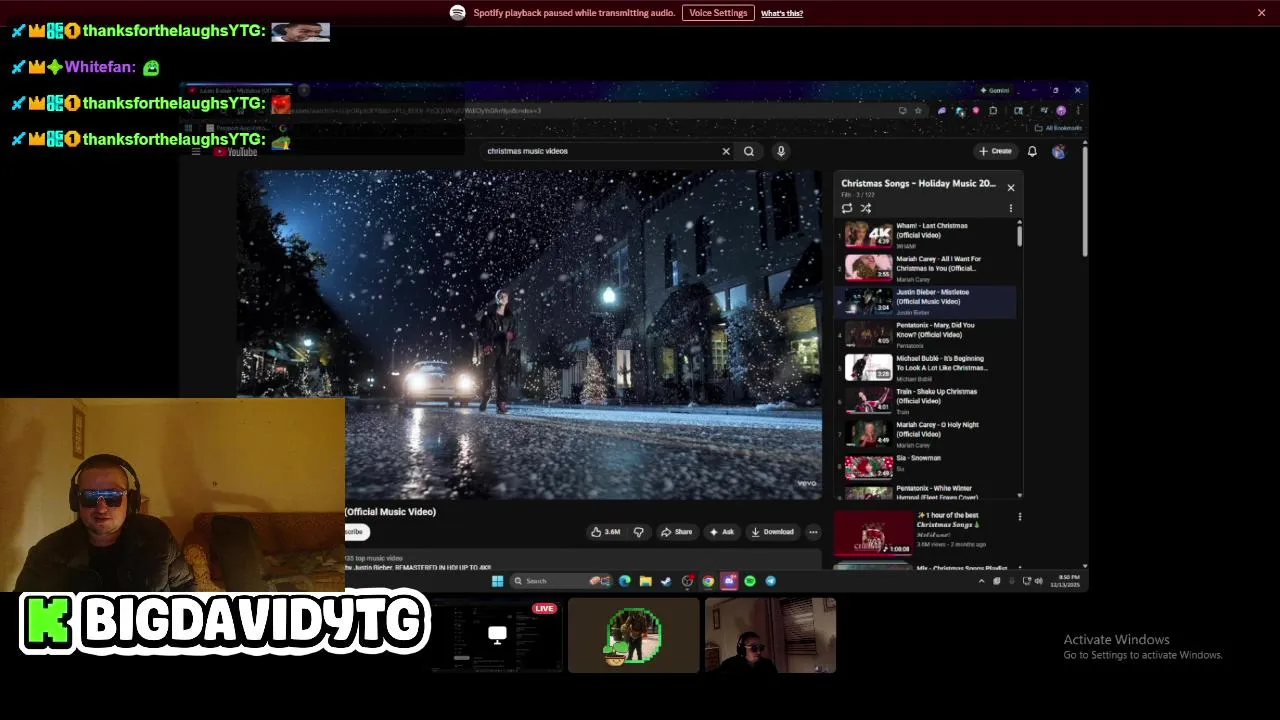Bookmark this page with star icon
The image size is (1280, 720).
(x=918, y=110)
